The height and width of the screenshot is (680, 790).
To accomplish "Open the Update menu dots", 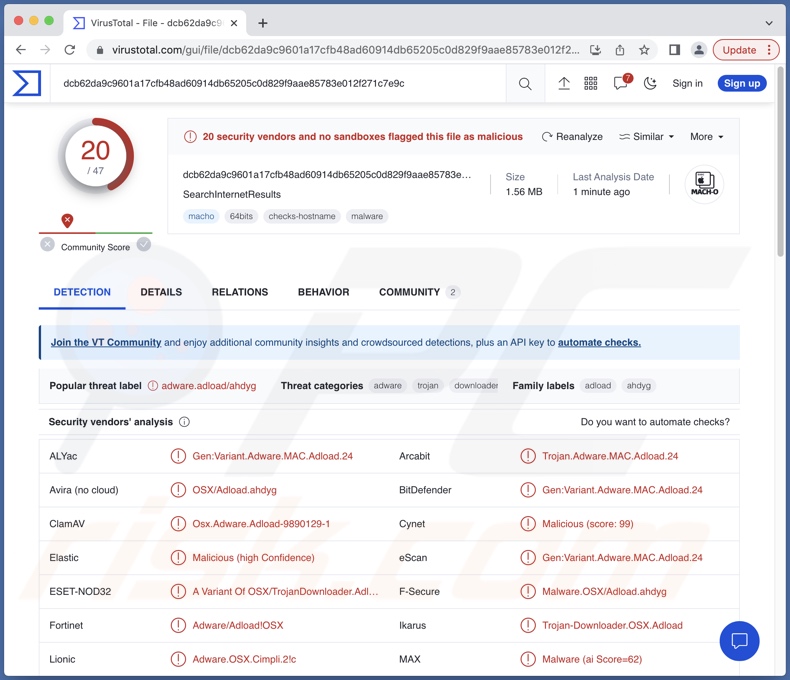I will pos(769,50).
